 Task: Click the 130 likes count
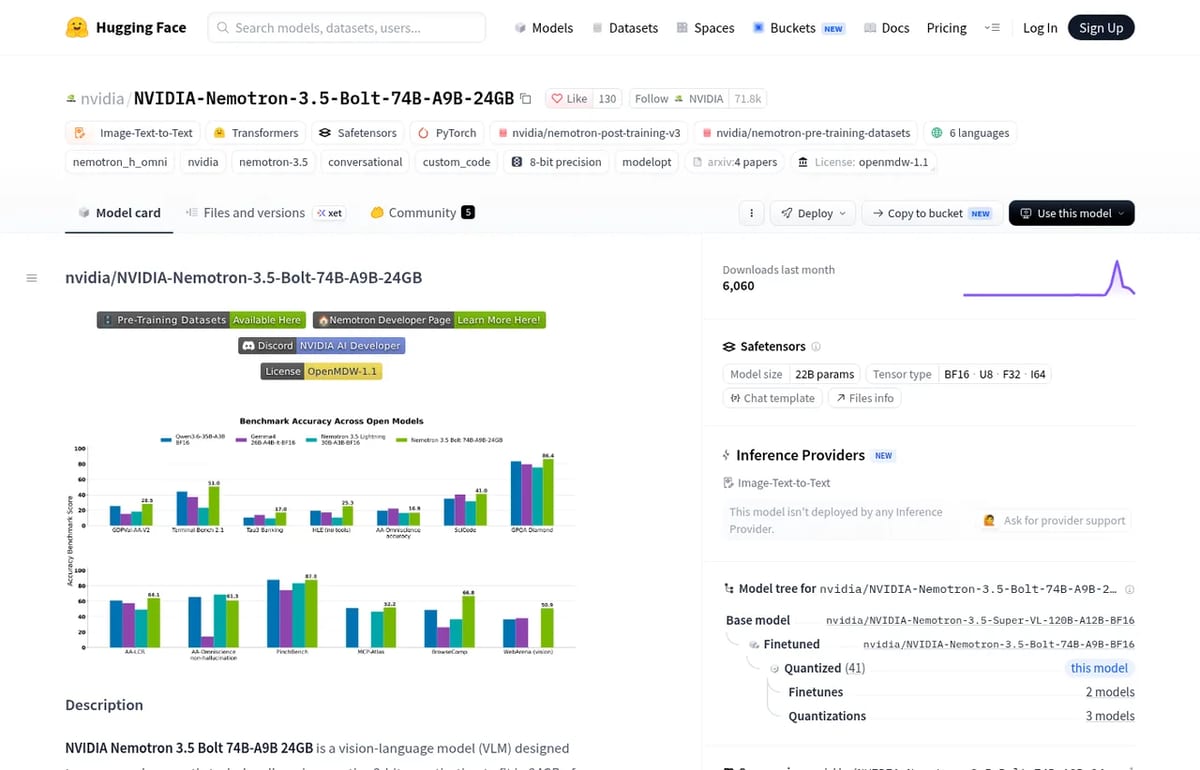click(x=608, y=99)
